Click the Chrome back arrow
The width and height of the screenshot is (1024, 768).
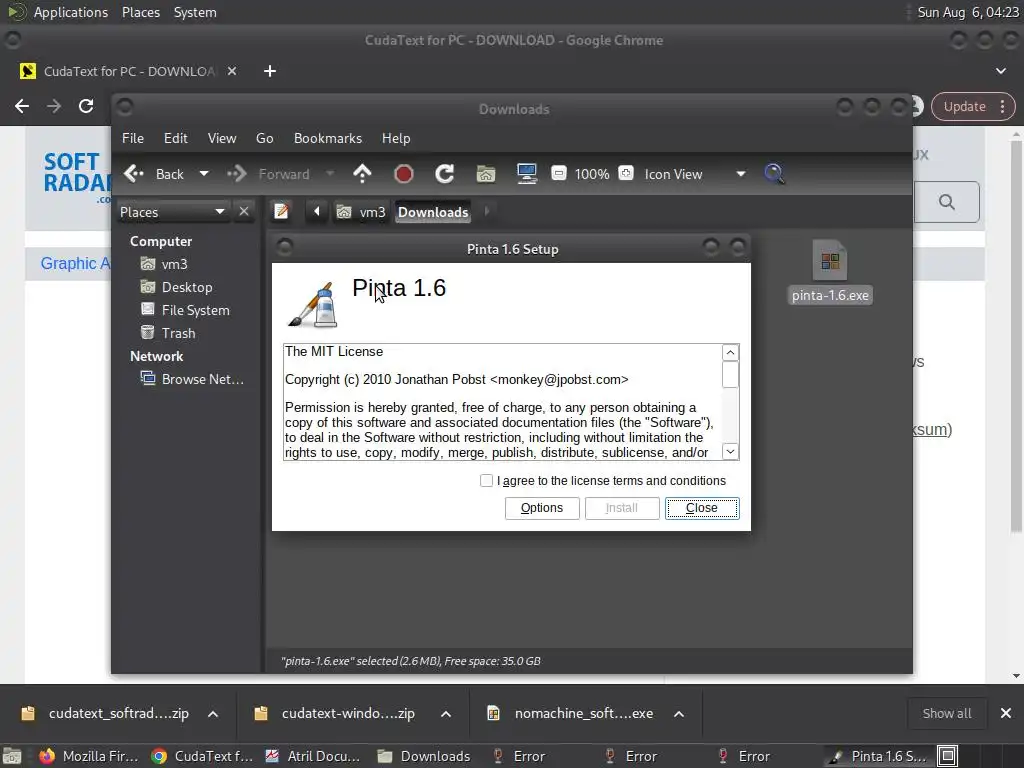pos(22,106)
